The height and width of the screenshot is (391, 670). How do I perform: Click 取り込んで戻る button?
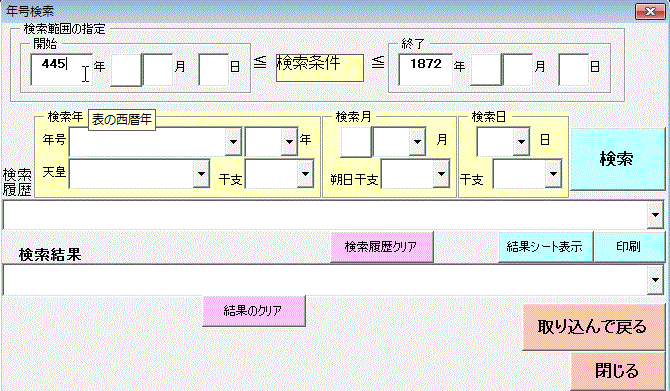pos(593,327)
